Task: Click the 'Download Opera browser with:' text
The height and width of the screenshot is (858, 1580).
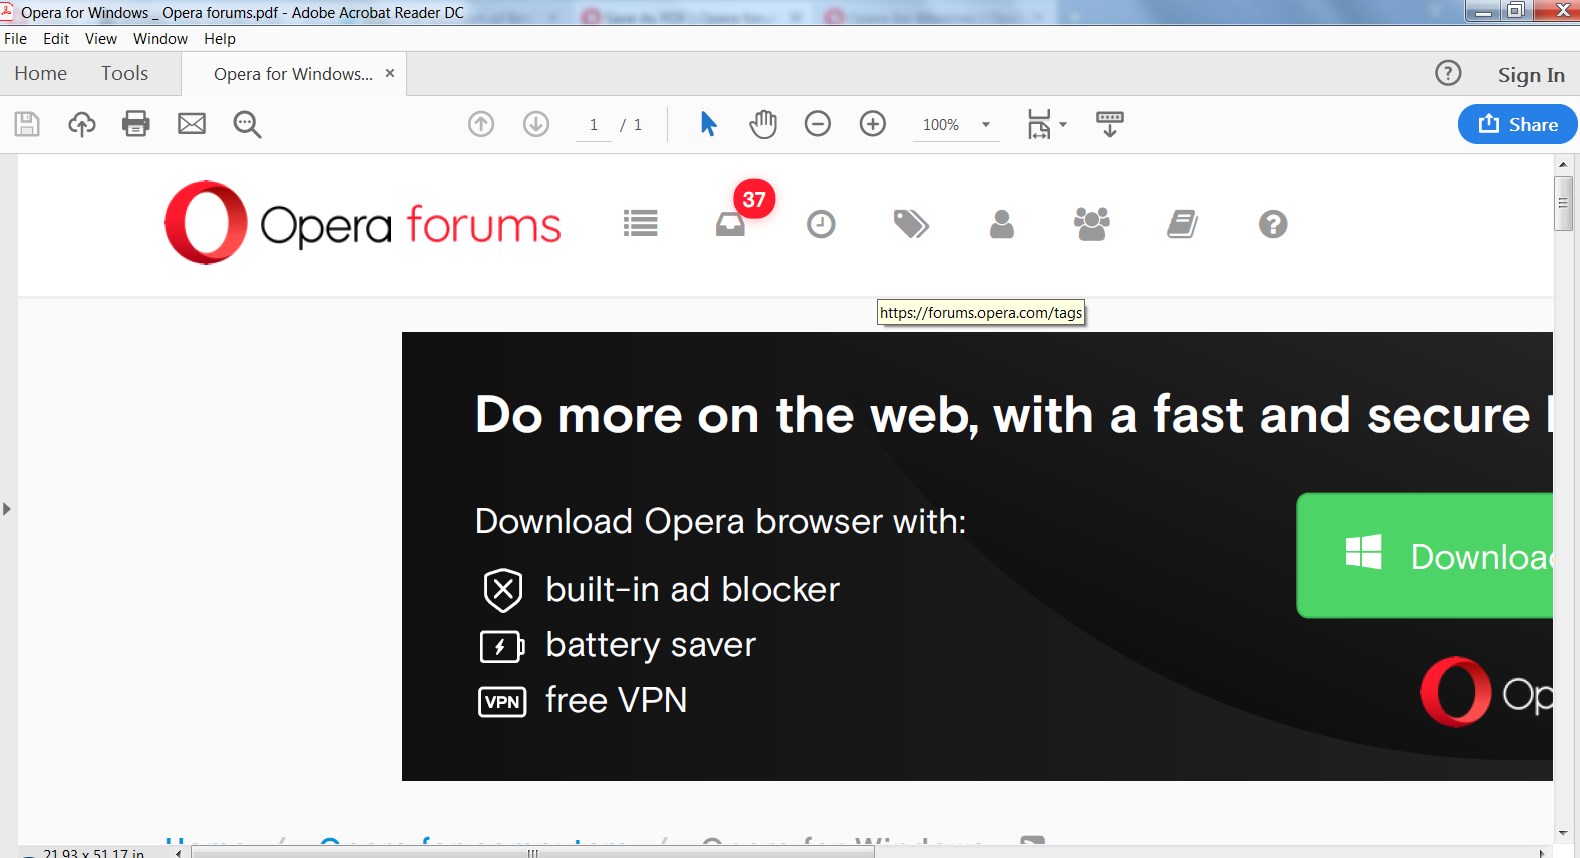Action: tap(720, 521)
